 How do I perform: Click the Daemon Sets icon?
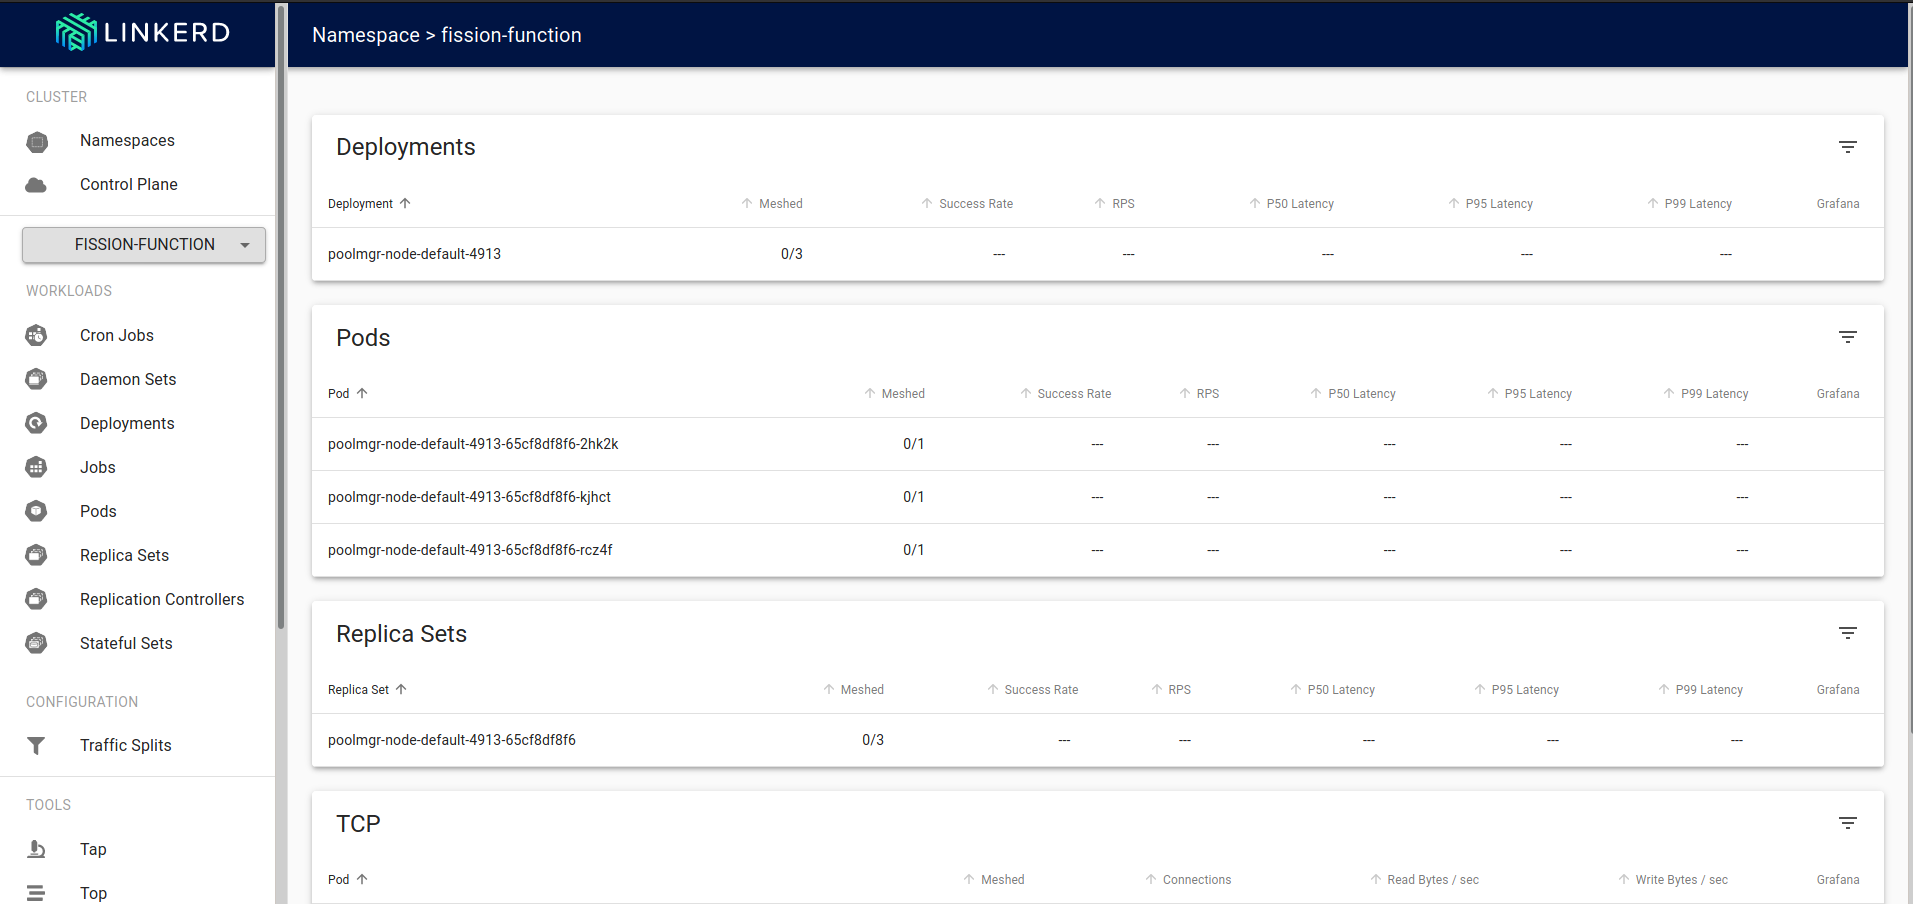(37, 380)
